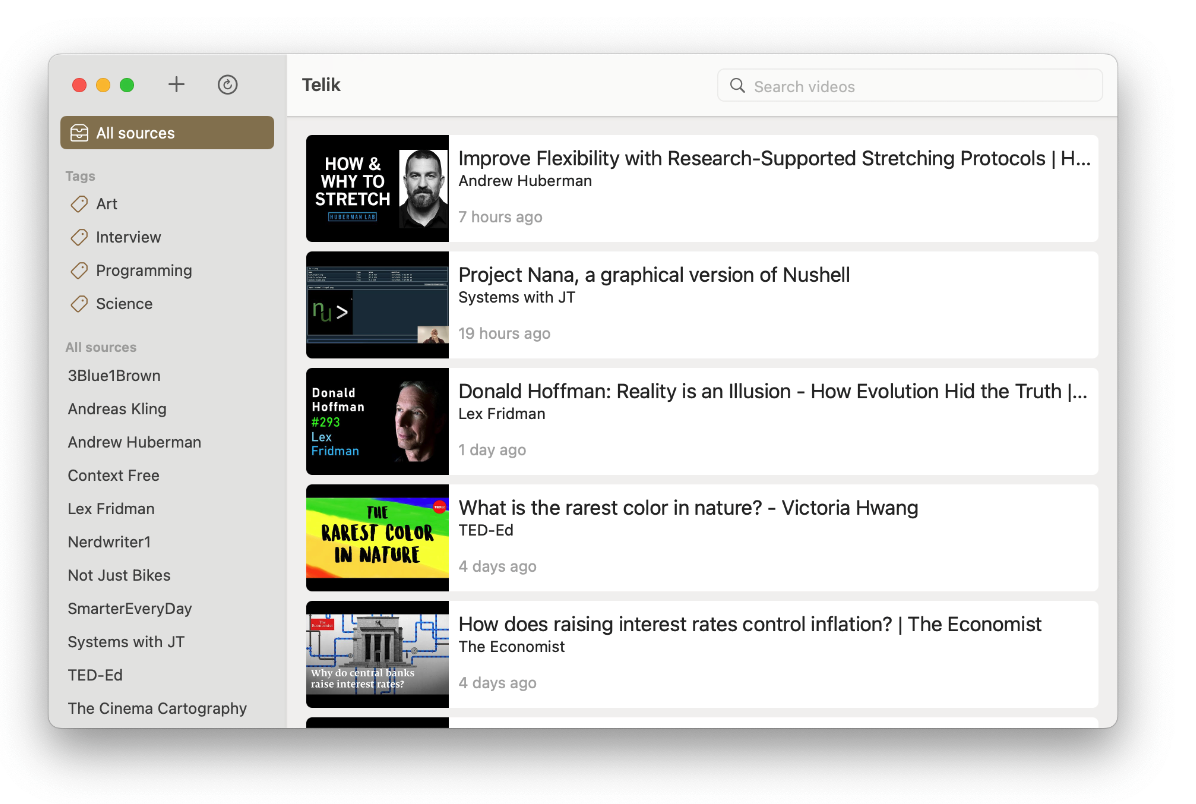This screenshot has height=804, width=1196.
Task: Select Not Just Bikes source
Action: pos(119,575)
